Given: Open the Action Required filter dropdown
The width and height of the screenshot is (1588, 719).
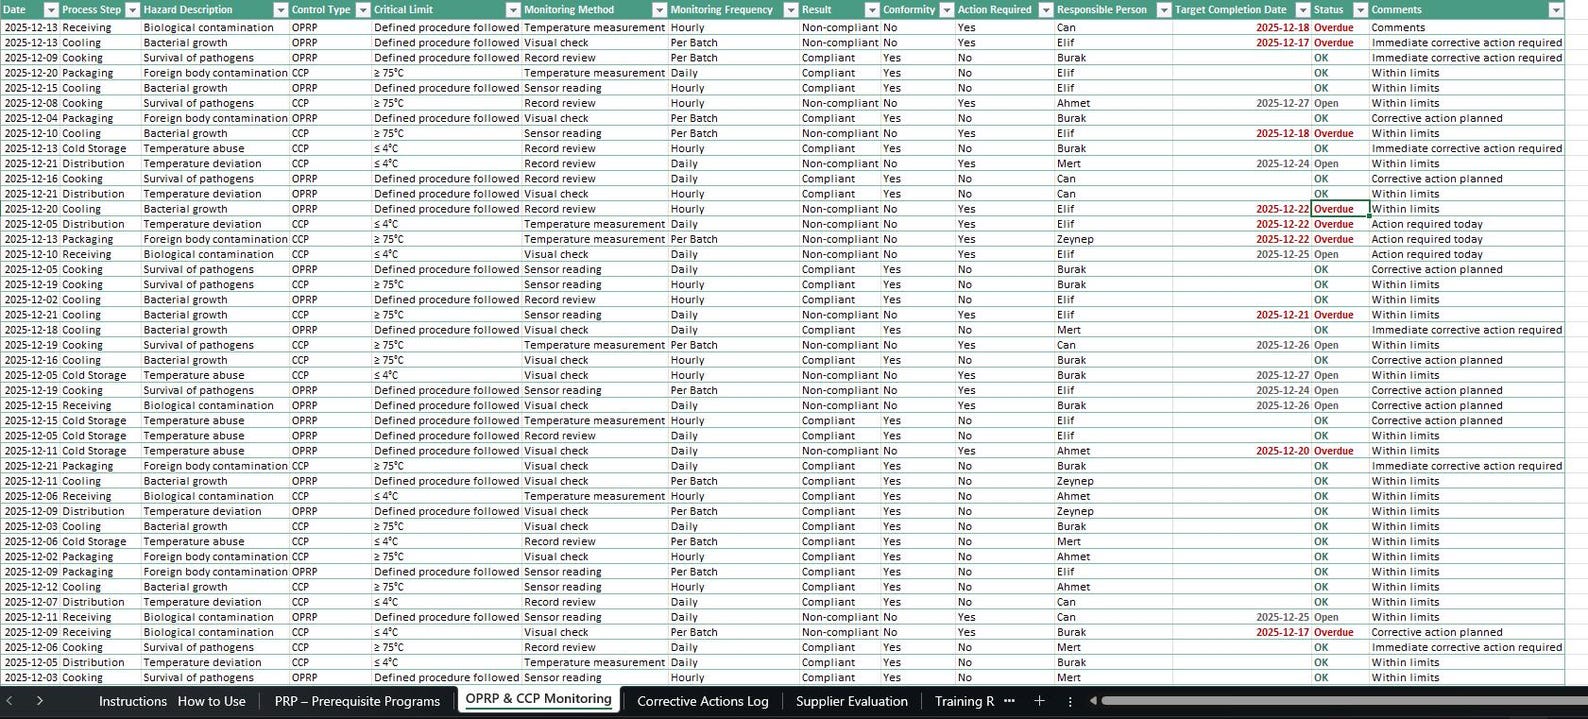Looking at the screenshot, I should point(1046,10).
